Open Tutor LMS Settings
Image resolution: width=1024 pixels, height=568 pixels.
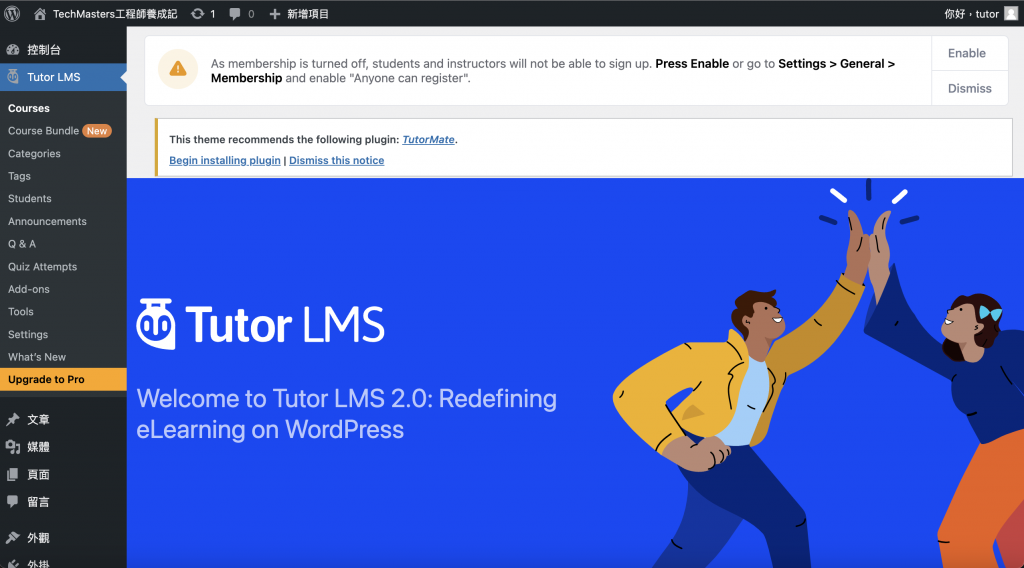pos(28,334)
